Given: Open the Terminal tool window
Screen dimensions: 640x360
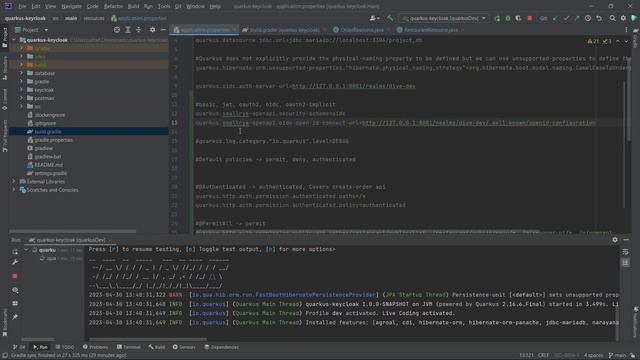Looking at the screenshot, I should [129, 347].
